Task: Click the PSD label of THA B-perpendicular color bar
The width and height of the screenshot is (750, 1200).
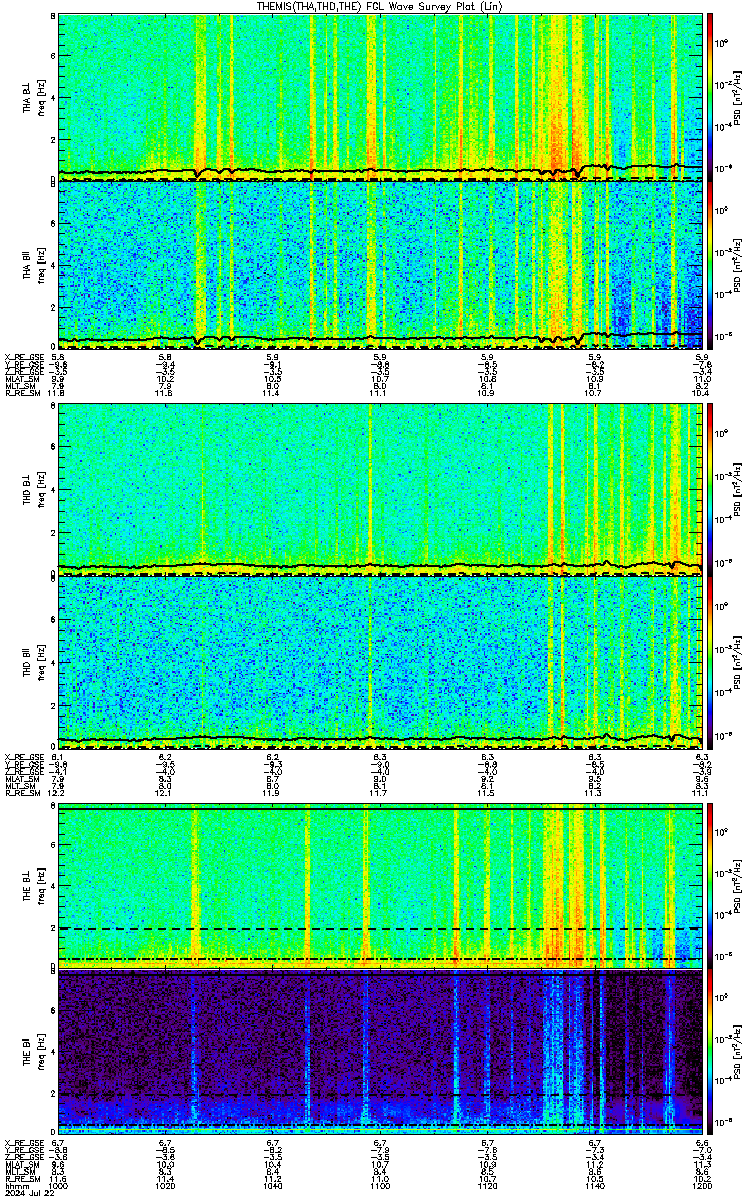Action: tap(737, 96)
